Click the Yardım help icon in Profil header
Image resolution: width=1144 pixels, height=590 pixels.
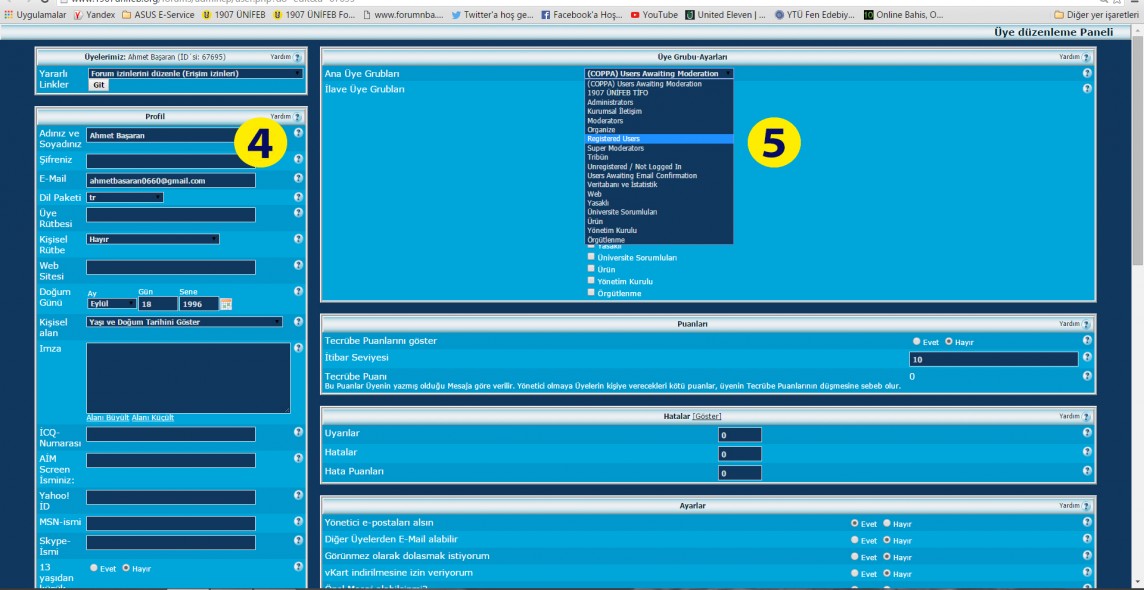(x=297, y=117)
